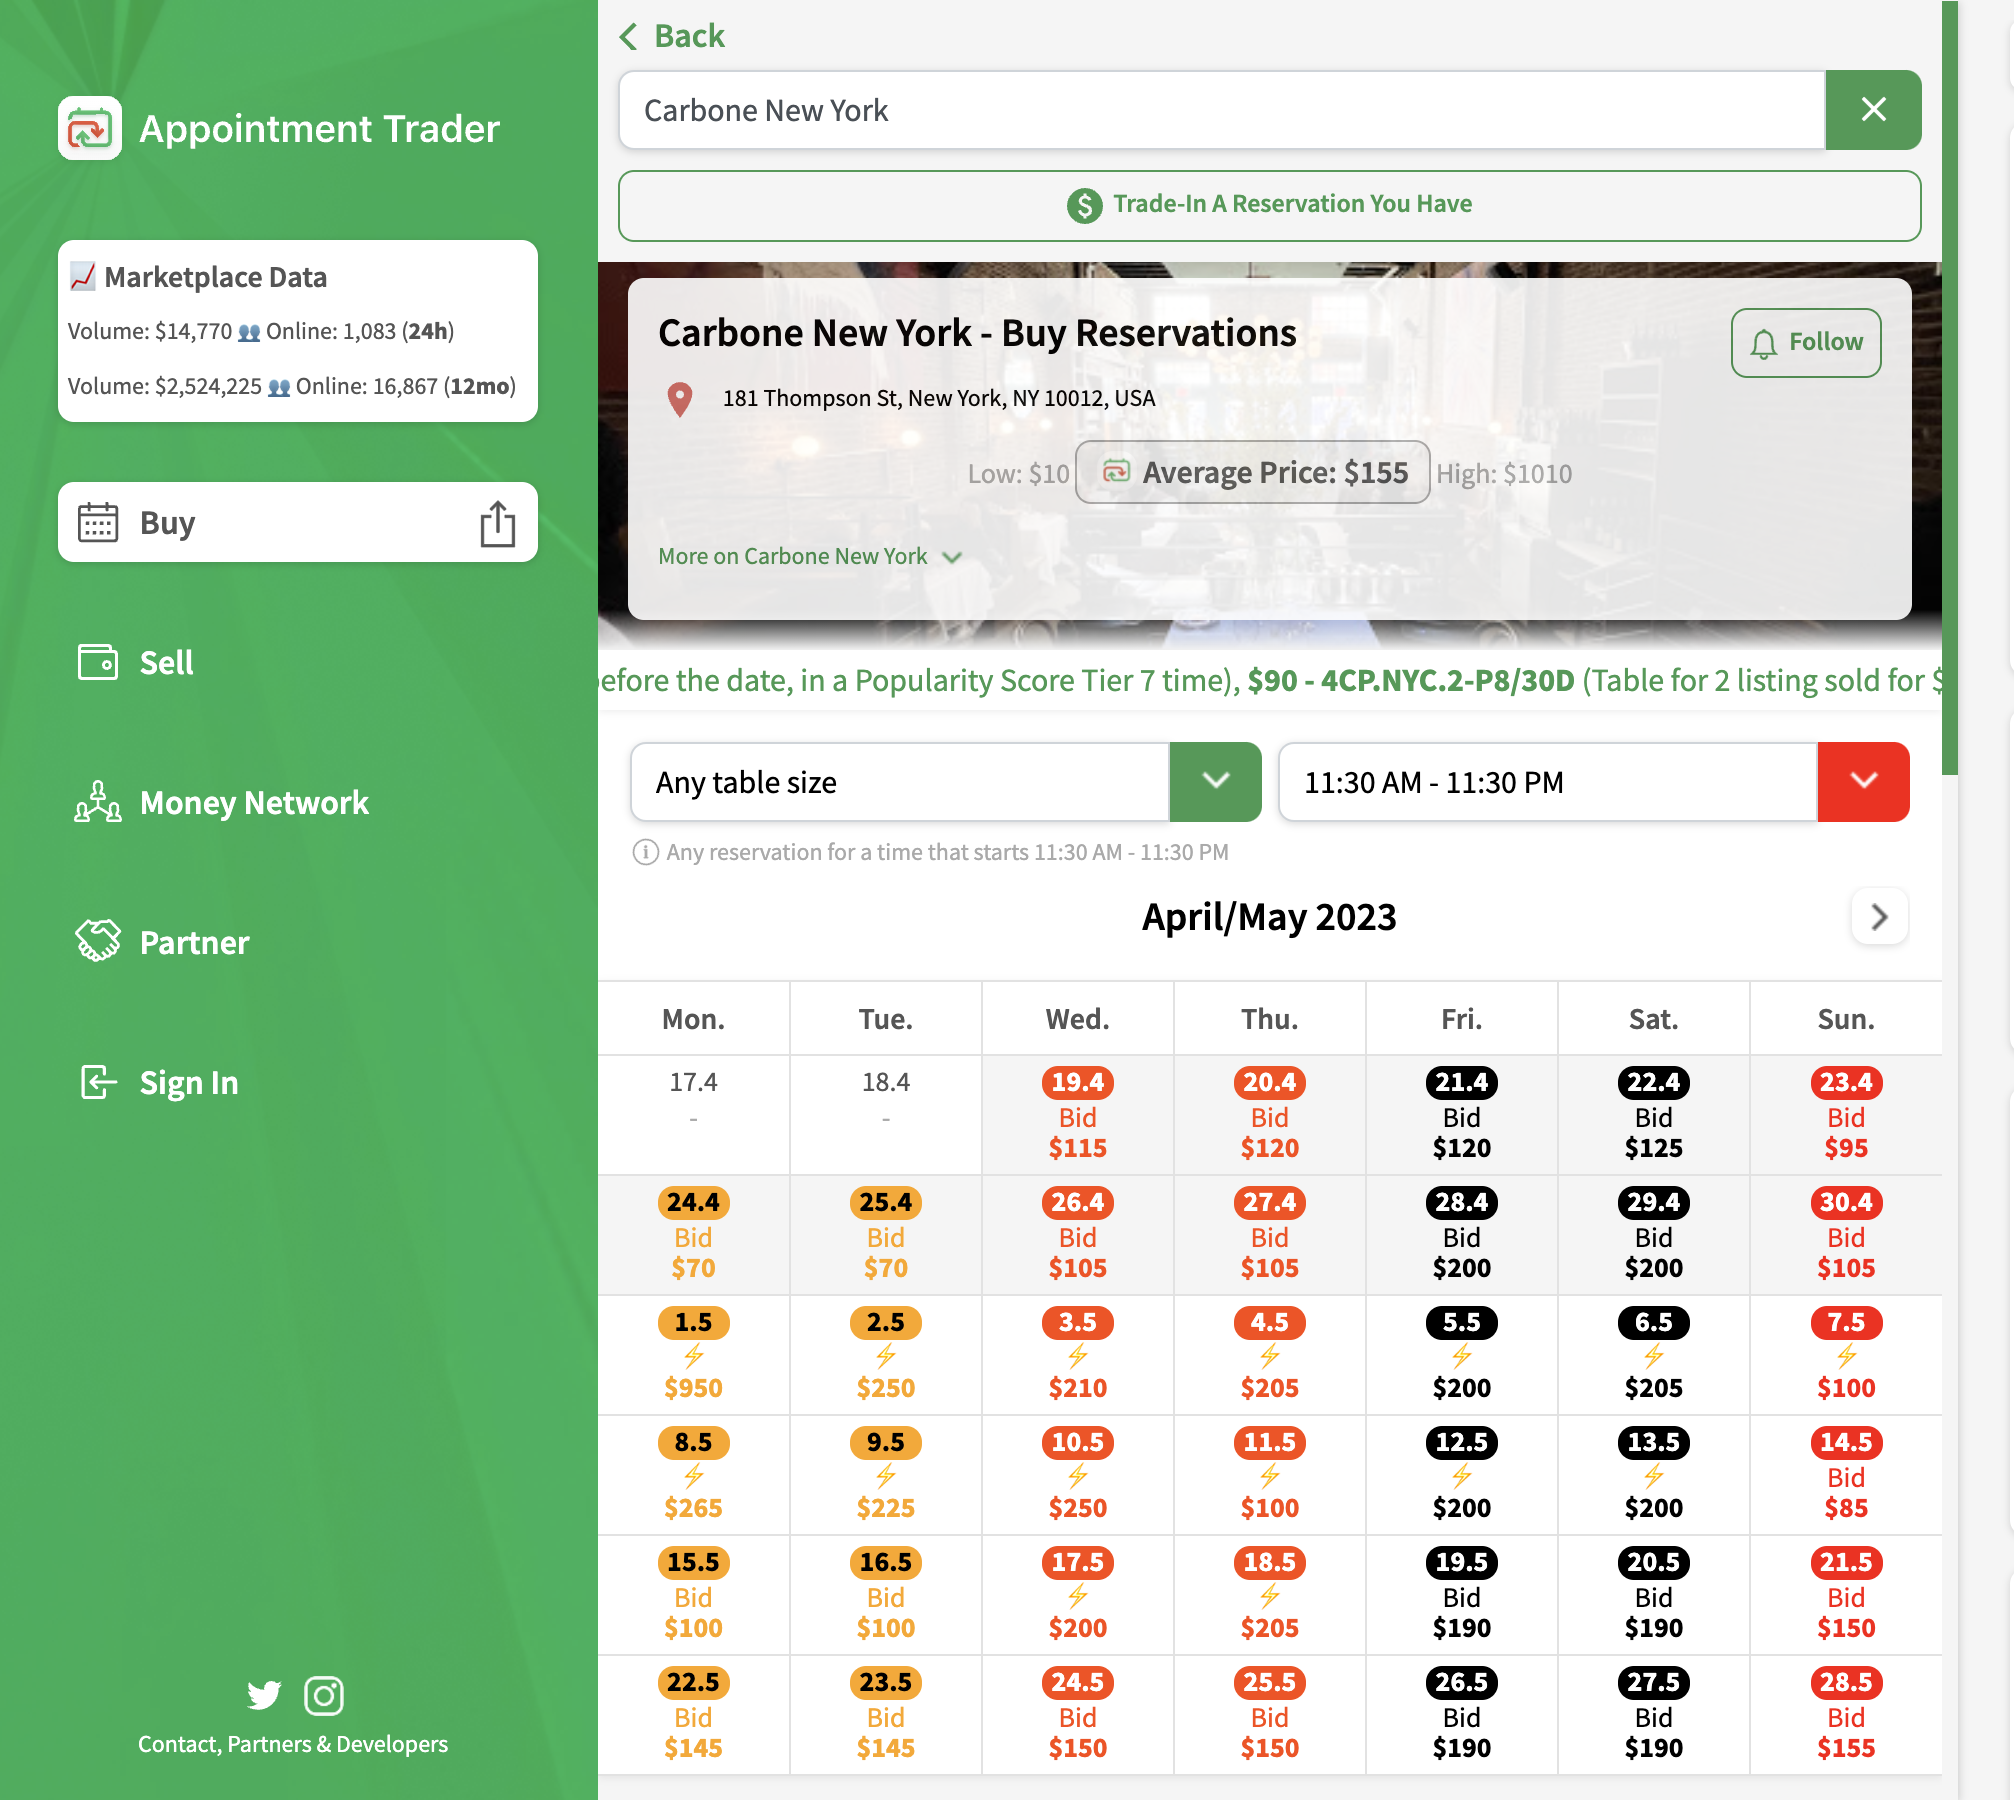Click the Marketplace Data chart icon

click(x=82, y=277)
